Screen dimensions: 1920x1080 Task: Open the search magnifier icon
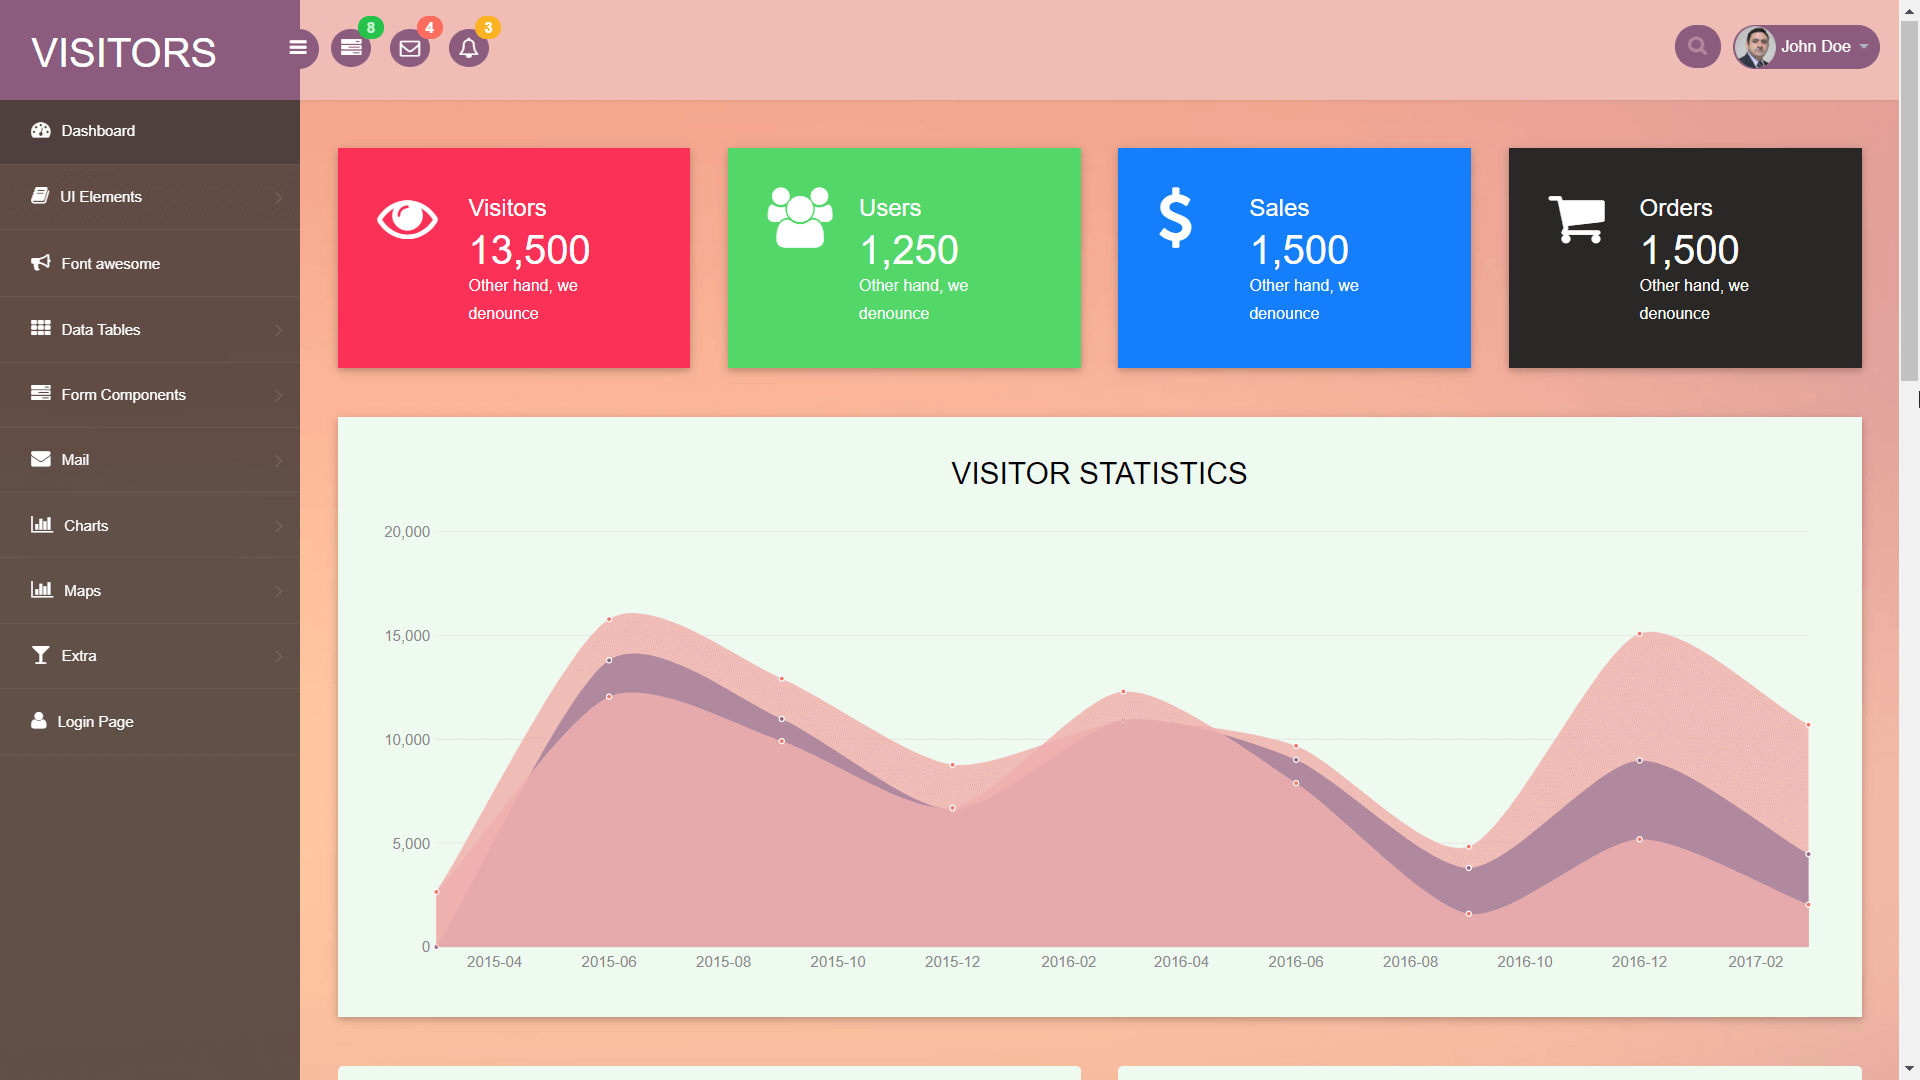click(x=1697, y=46)
